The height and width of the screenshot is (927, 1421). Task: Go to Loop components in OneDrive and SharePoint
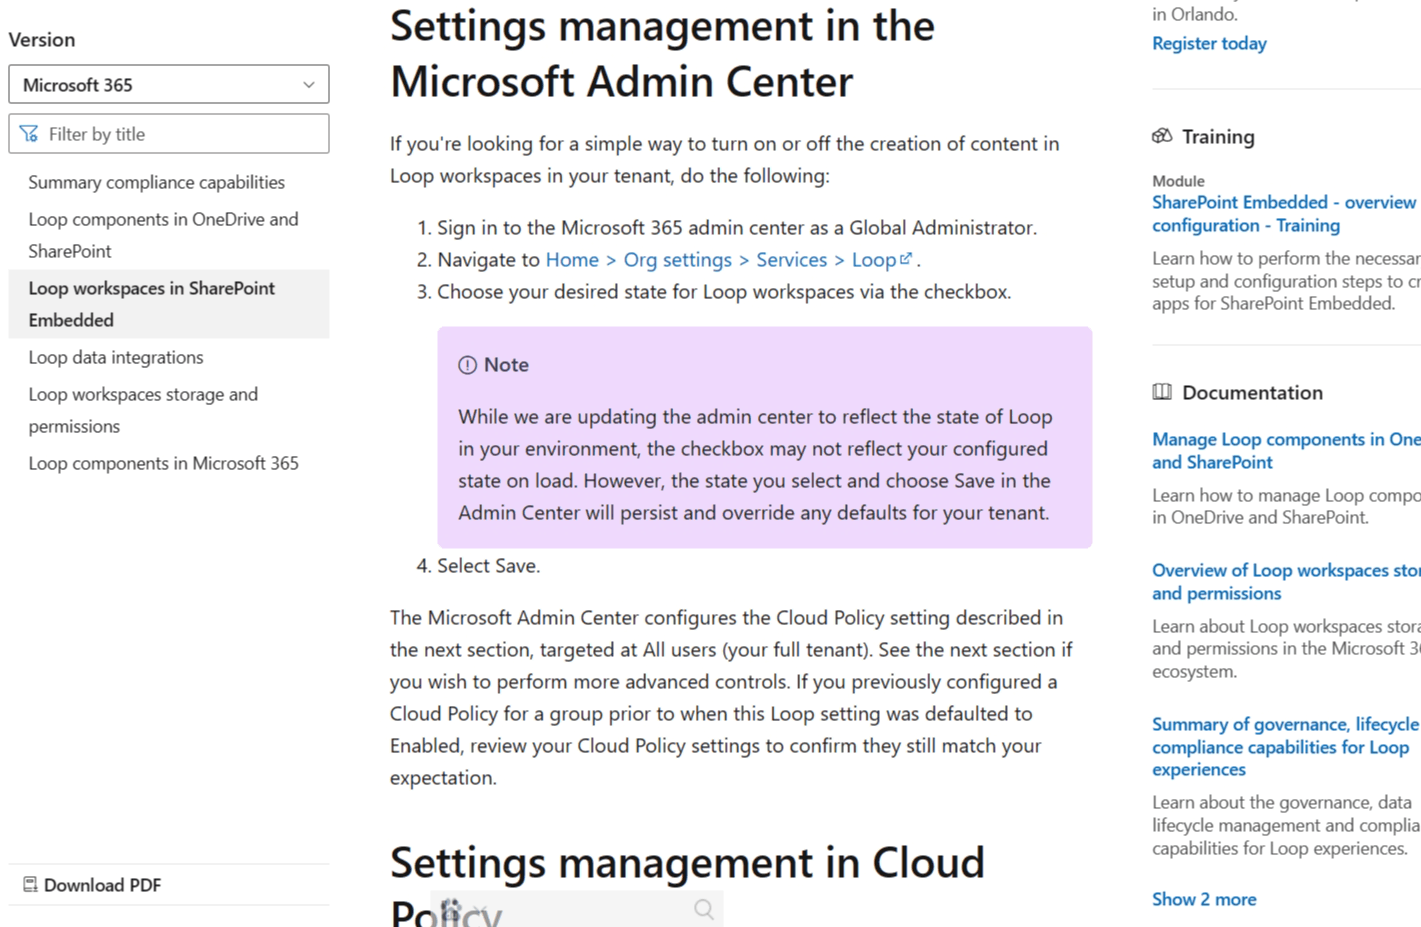click(164, 235)
